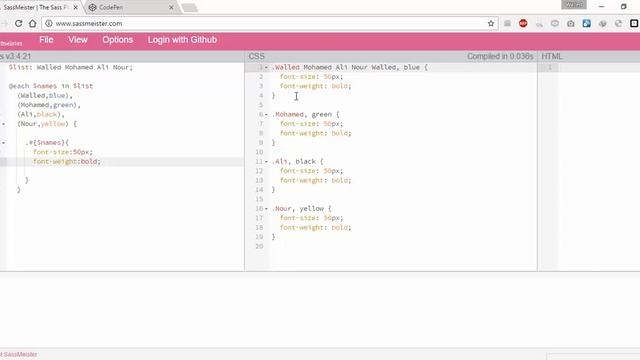Collapse the .Nour rule on CSS line 16
Viewport: 640px width, 360px height.
pyautogui.click(x=267, y=209)
